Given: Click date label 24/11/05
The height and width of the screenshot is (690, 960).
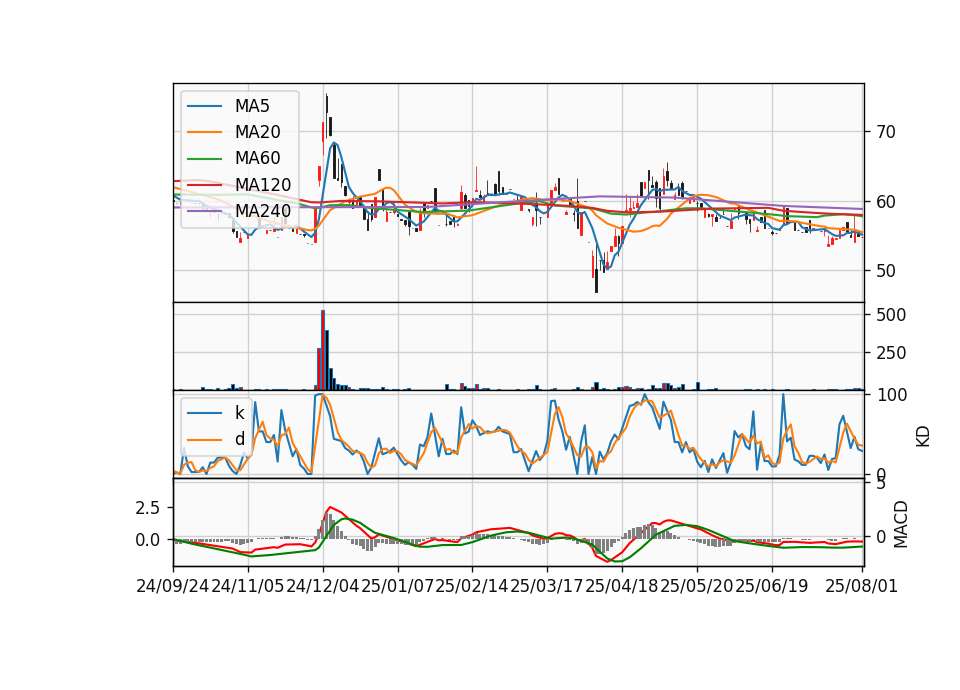Looking at the screenshot, I should point(248,587).
